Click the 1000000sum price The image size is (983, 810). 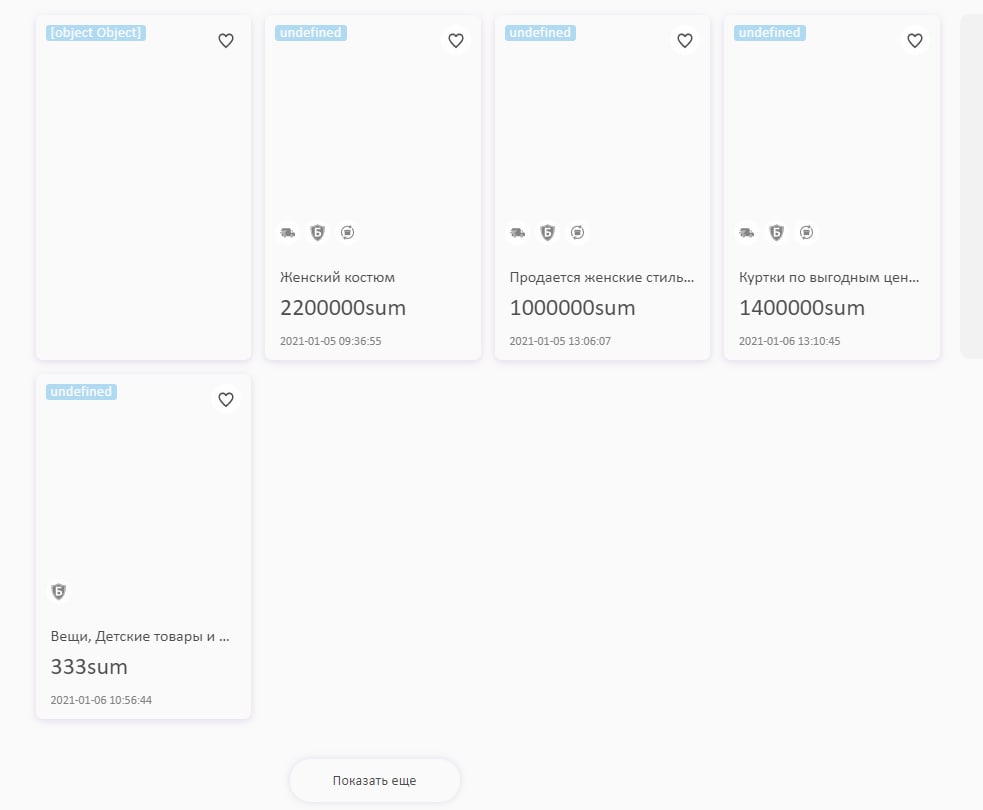(x=572, y=308)
